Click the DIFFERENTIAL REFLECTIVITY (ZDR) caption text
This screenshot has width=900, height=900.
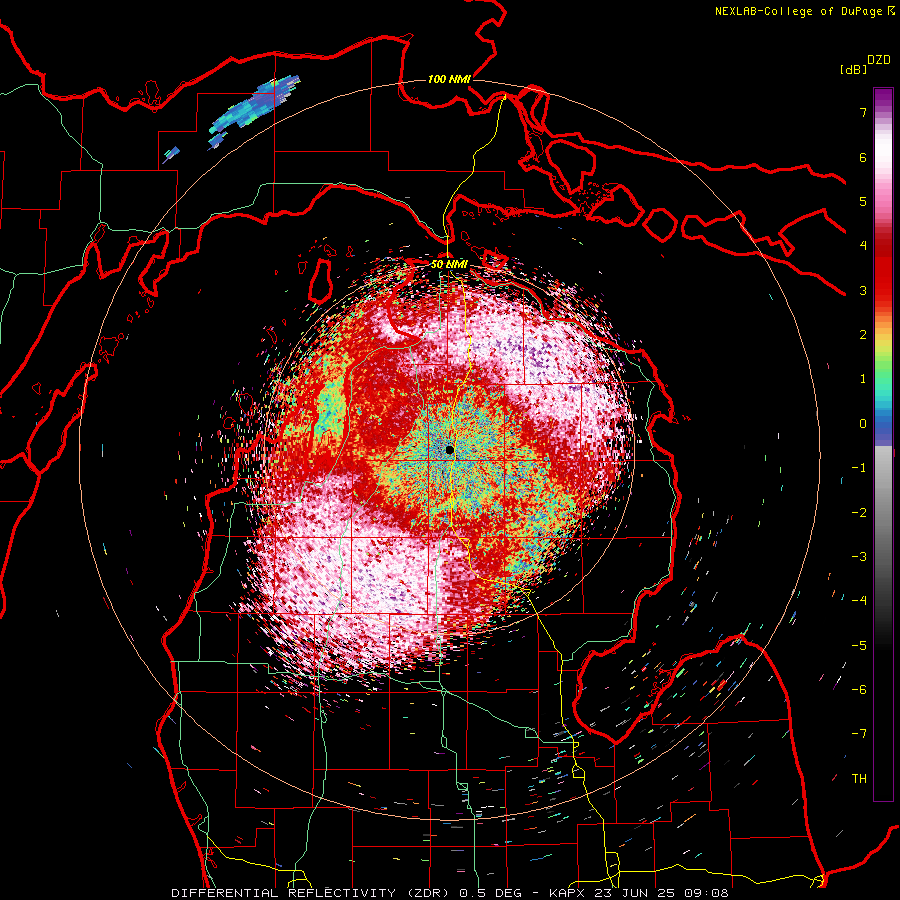312,893
